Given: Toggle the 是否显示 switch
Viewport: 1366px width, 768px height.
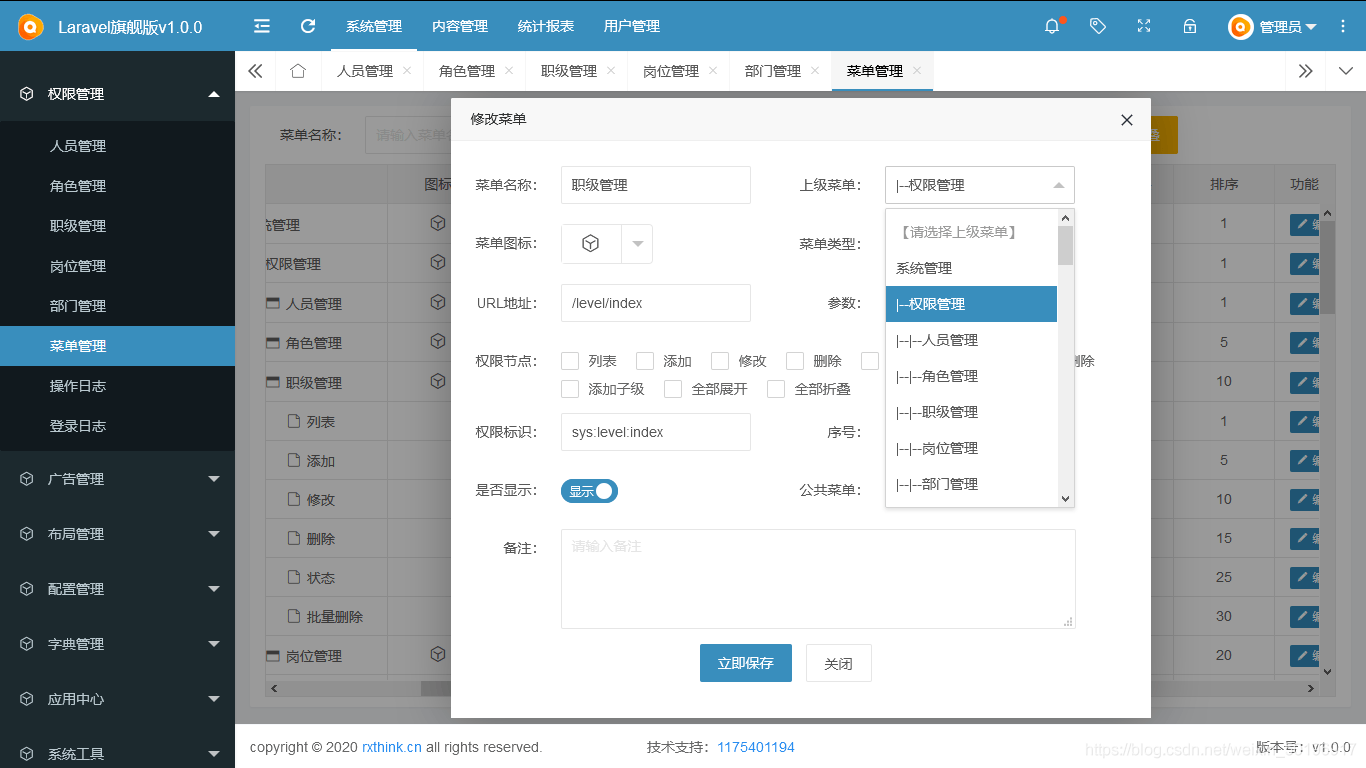Looking at the screenshot, I should pyautogui.click(x=589, y=491).
